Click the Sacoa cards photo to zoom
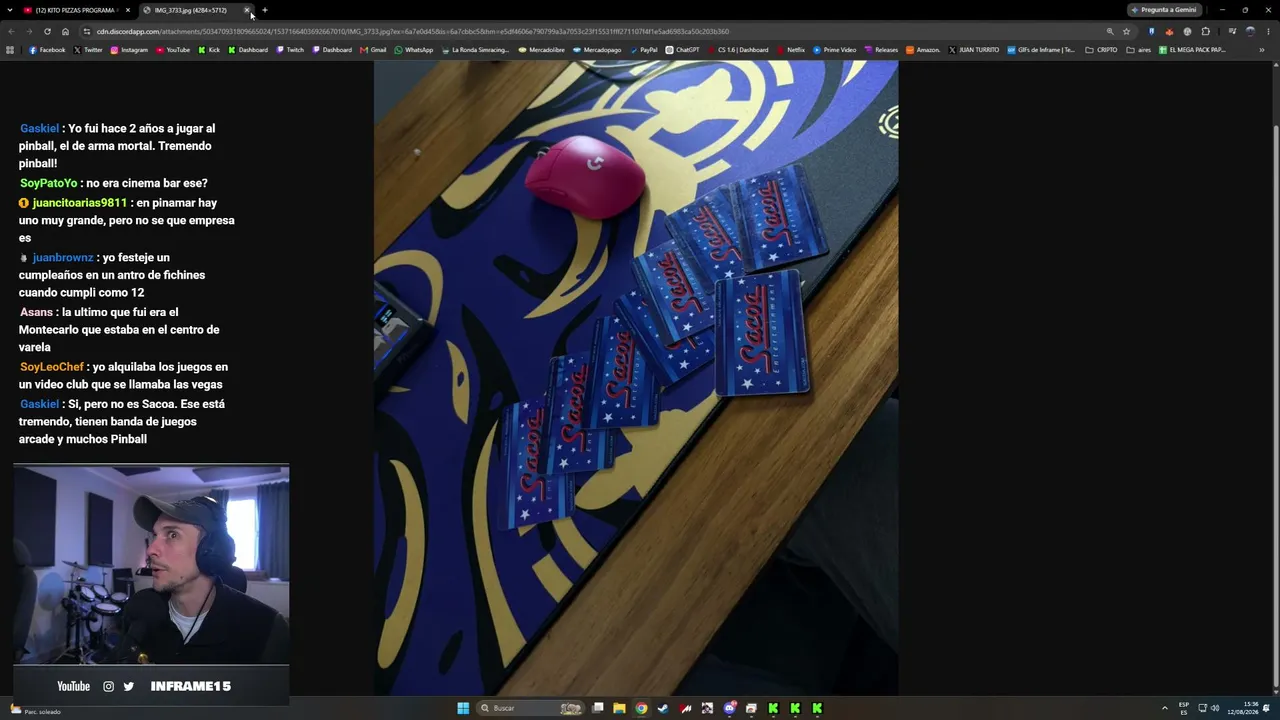Viewport: 1280px width, 720px height. click(x=636, y=378)
